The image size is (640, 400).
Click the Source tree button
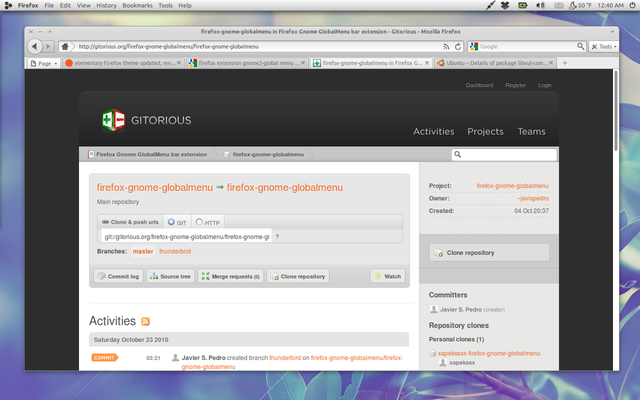(x=171, y=276)
